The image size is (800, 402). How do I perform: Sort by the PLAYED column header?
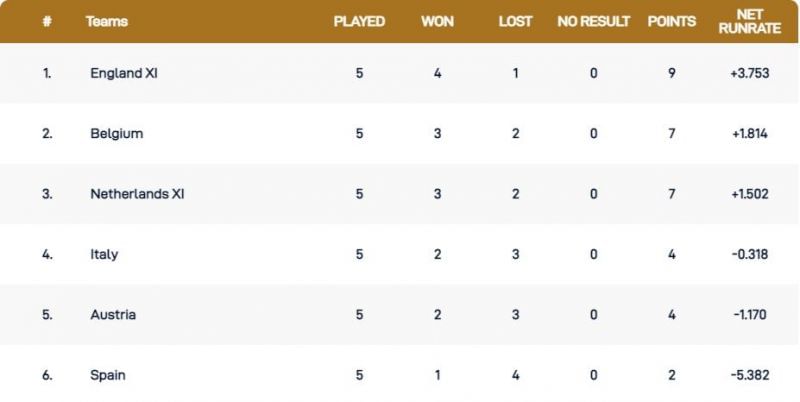[359, 21]
